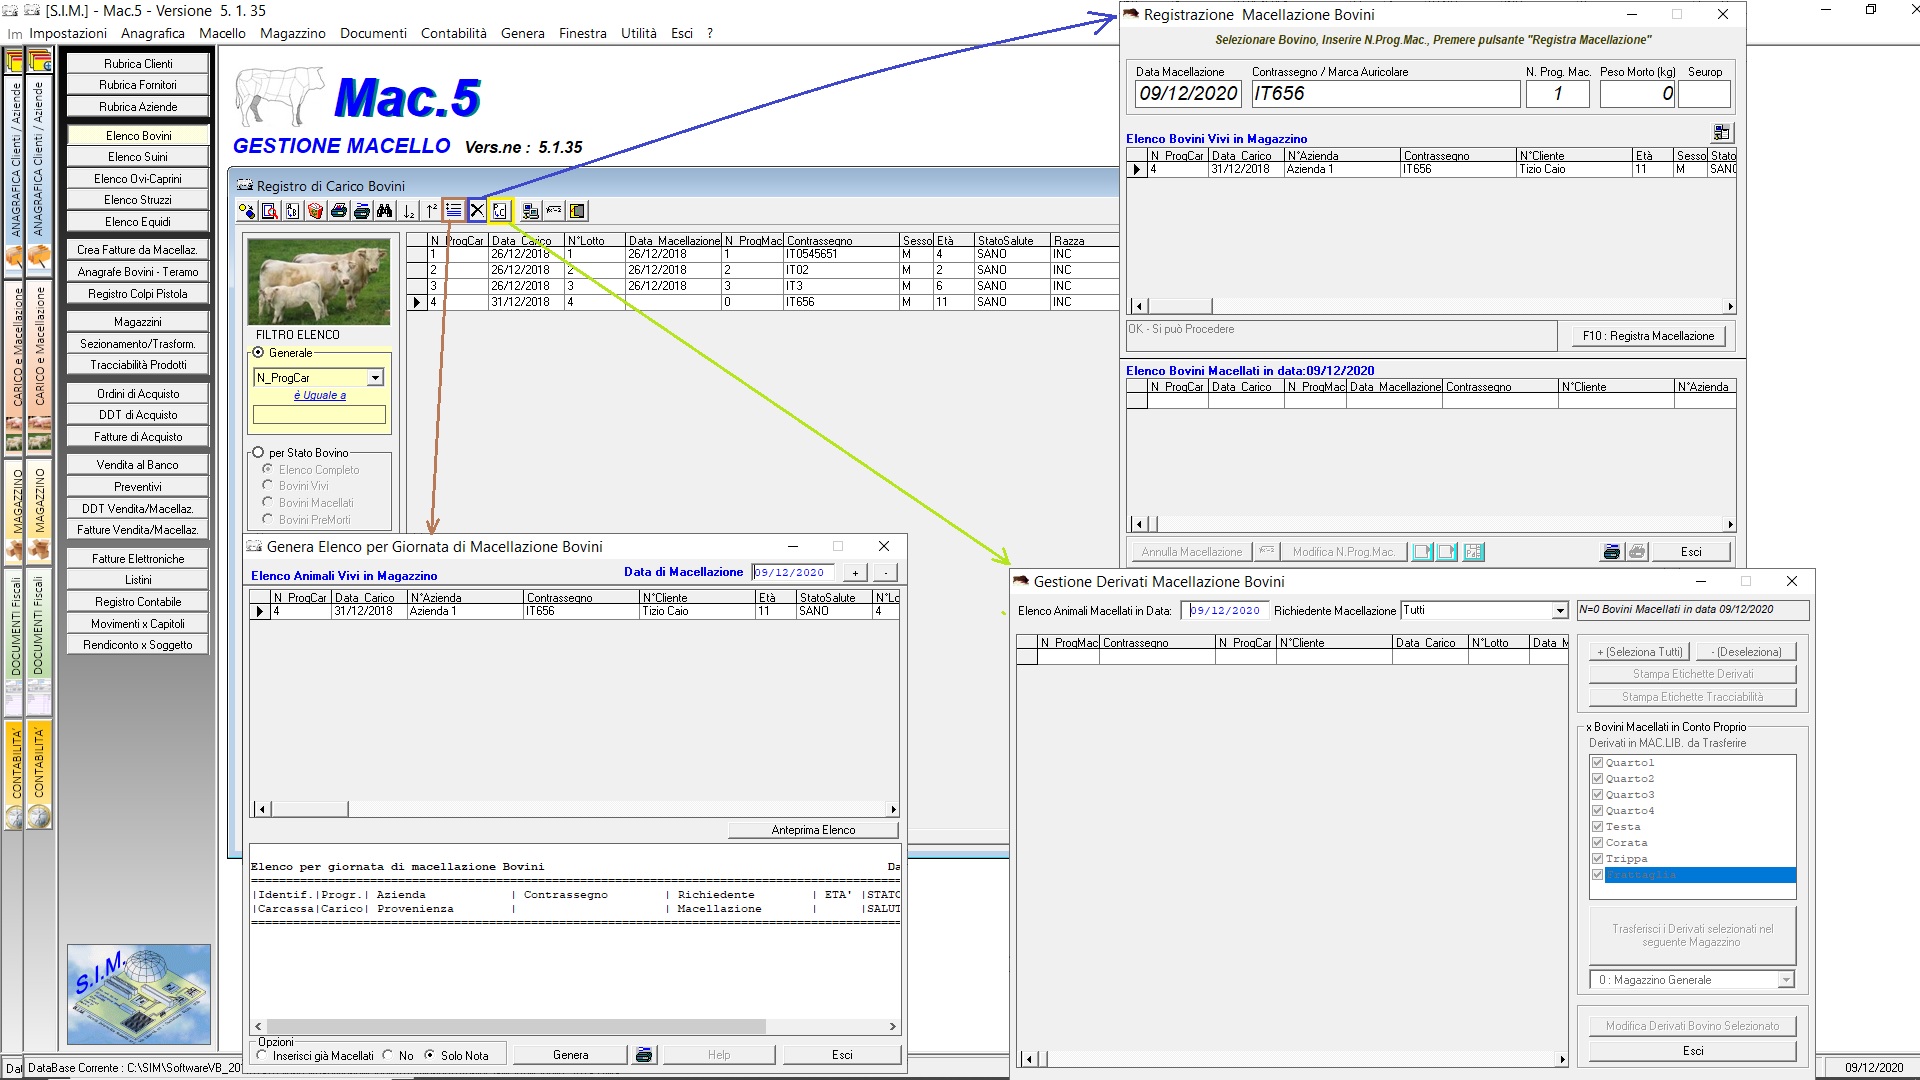Image resolution: width=1920 pixels, height=1080 pixels.
Task: Open Elenco Suini from sidebar
Action: coord(138,157)
